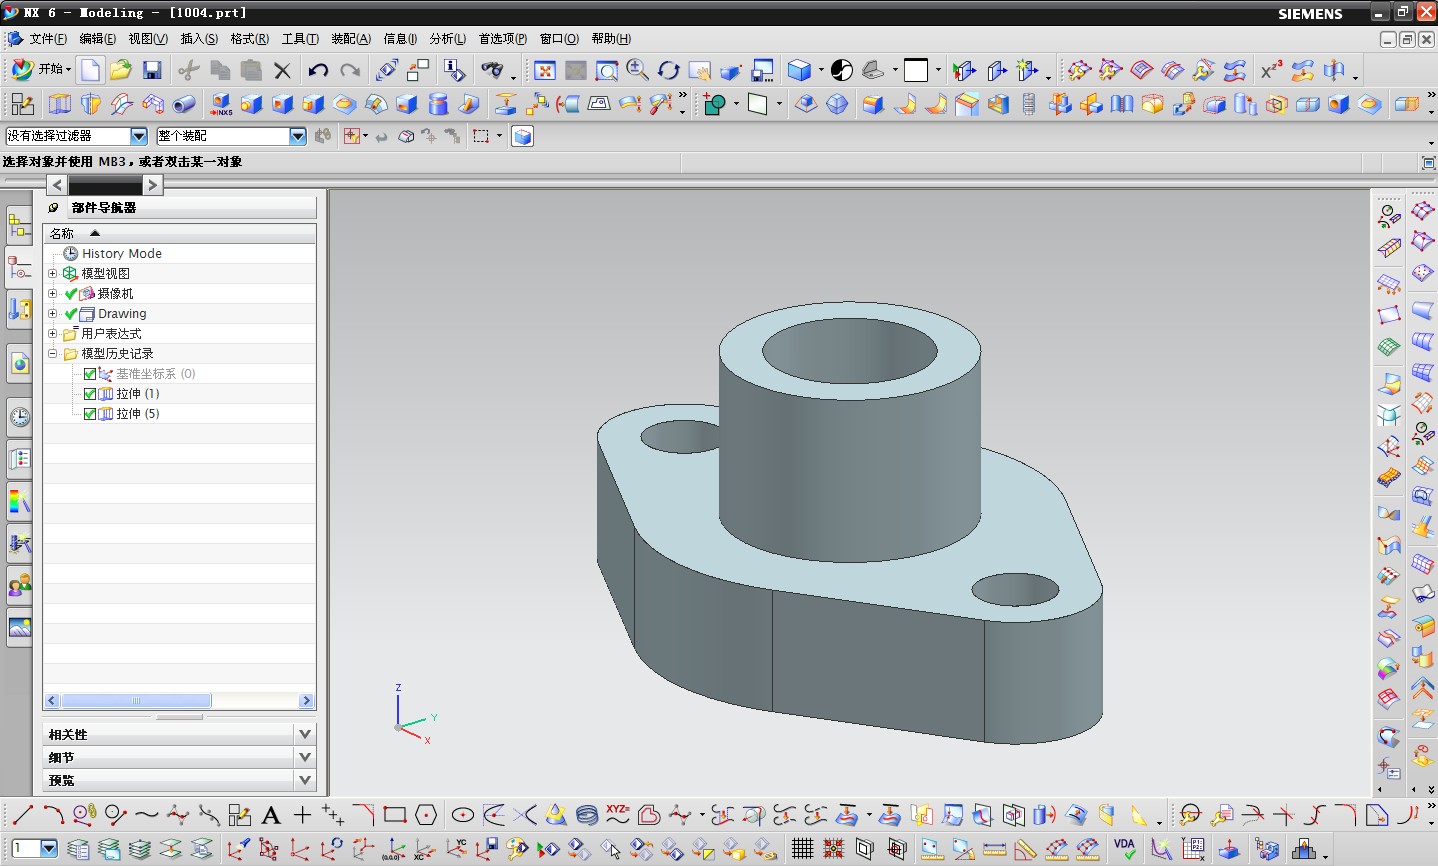
Task: Expand the Drawing tree node
Action: click(53, 313)
